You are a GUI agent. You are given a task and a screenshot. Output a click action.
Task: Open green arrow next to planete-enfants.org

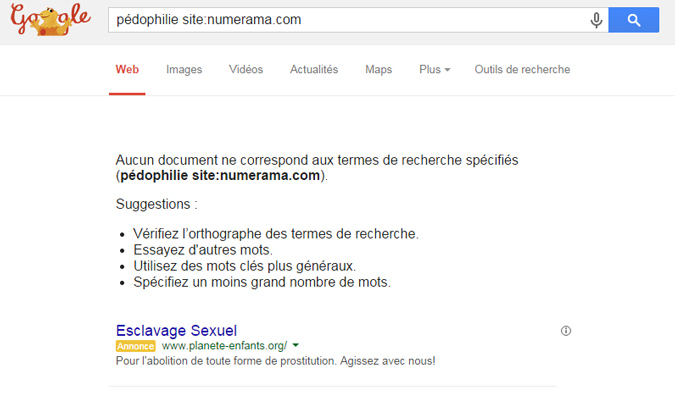295,345
